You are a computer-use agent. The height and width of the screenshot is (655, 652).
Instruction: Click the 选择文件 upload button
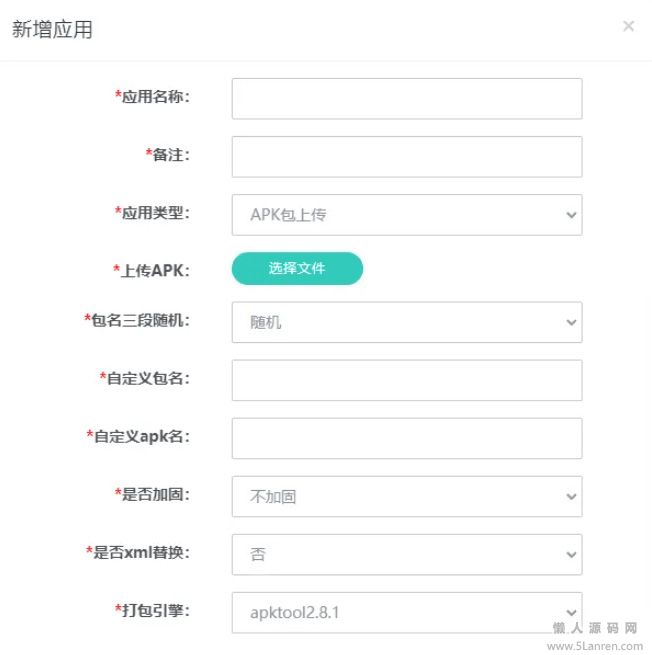[297, 268]
